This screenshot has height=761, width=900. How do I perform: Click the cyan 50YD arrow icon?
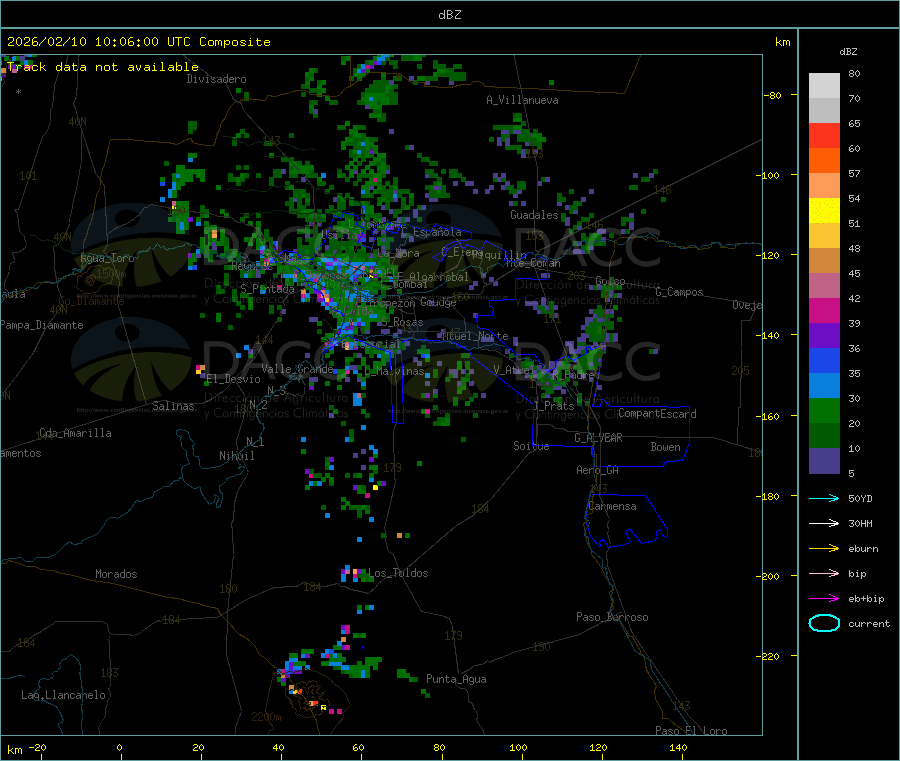click(824, 498)
